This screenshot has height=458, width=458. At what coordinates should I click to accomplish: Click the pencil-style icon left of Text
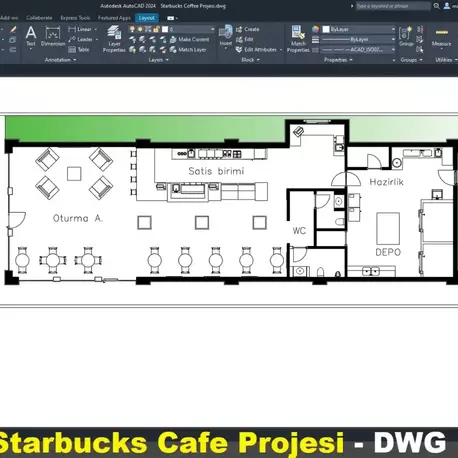[13, 30]
